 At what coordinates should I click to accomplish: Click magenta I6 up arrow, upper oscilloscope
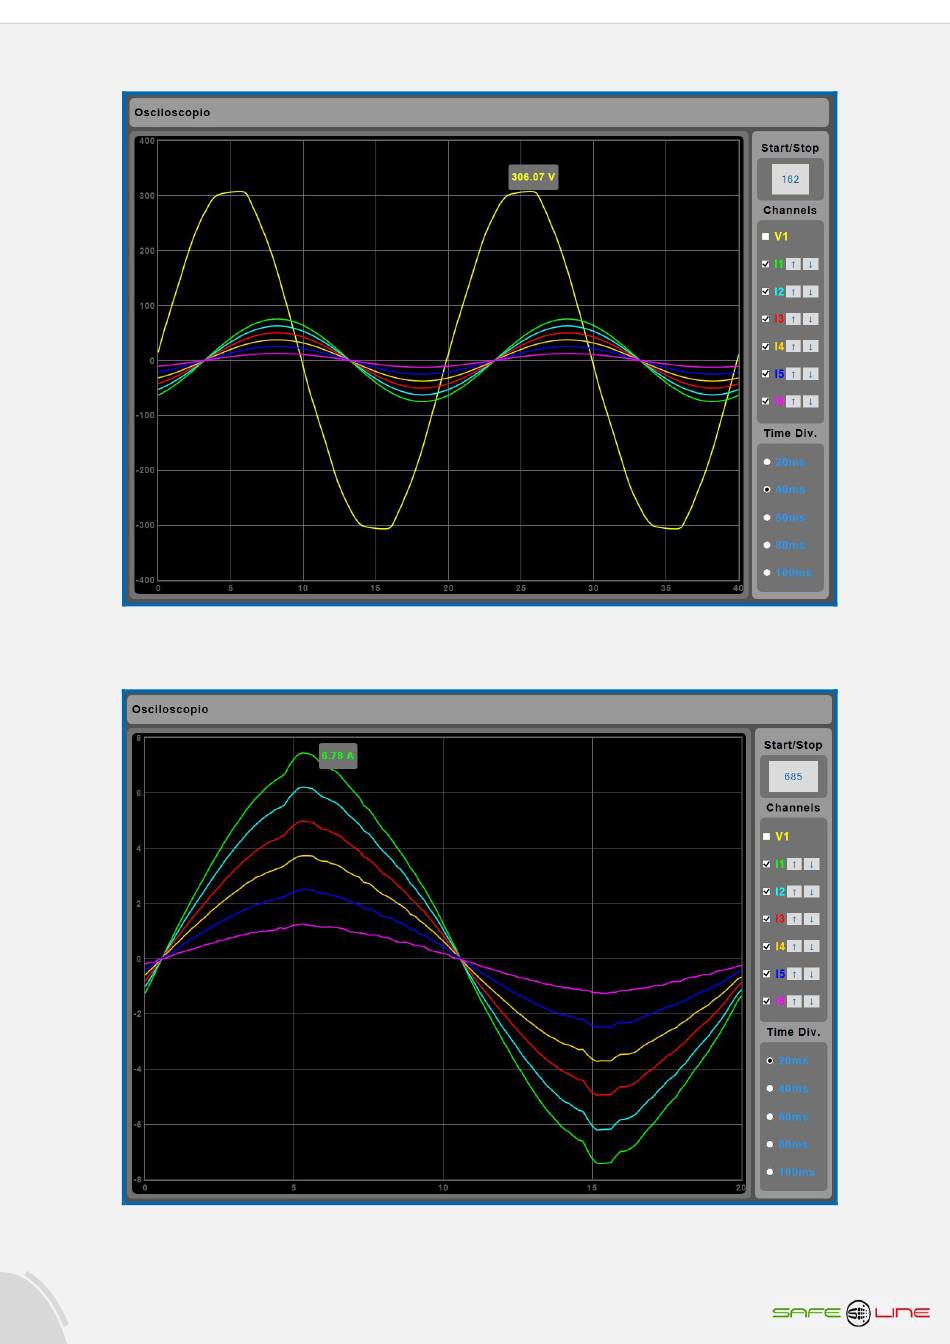[793, 401]
